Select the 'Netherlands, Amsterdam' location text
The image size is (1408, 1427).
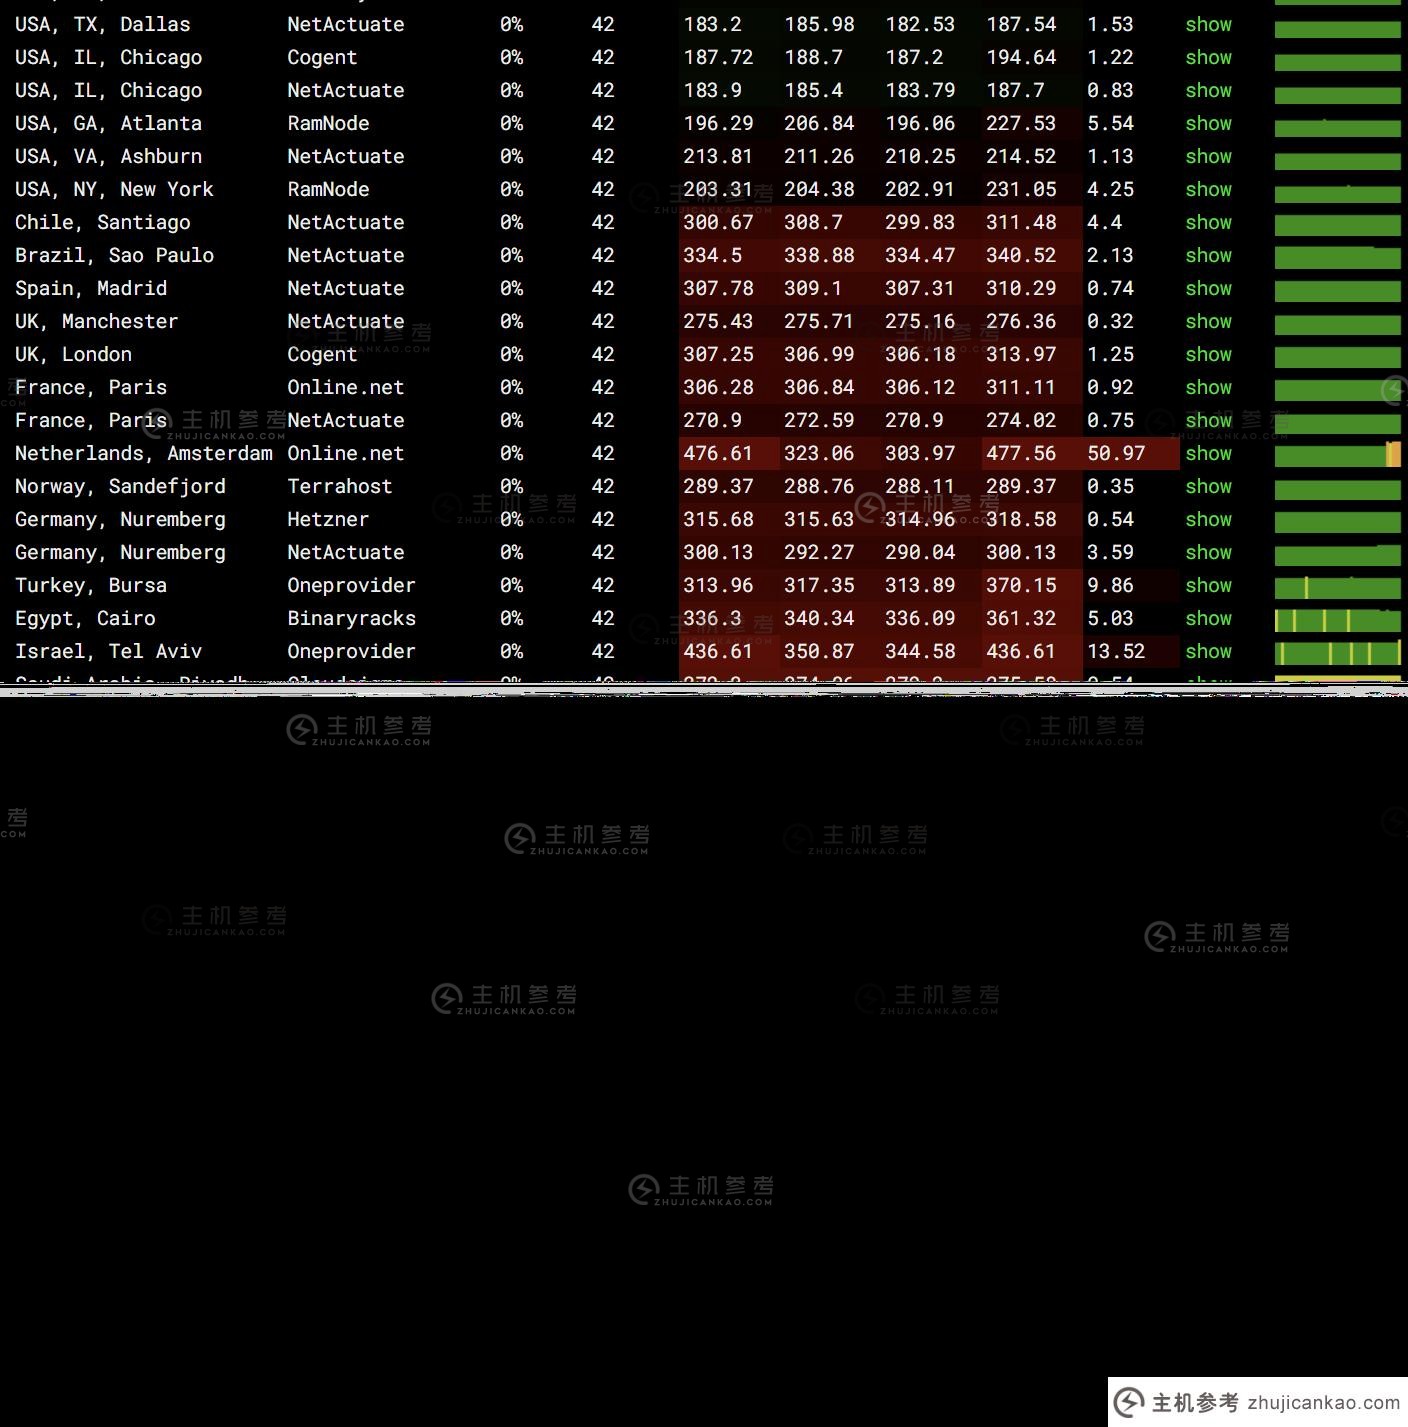click(143, 453)
